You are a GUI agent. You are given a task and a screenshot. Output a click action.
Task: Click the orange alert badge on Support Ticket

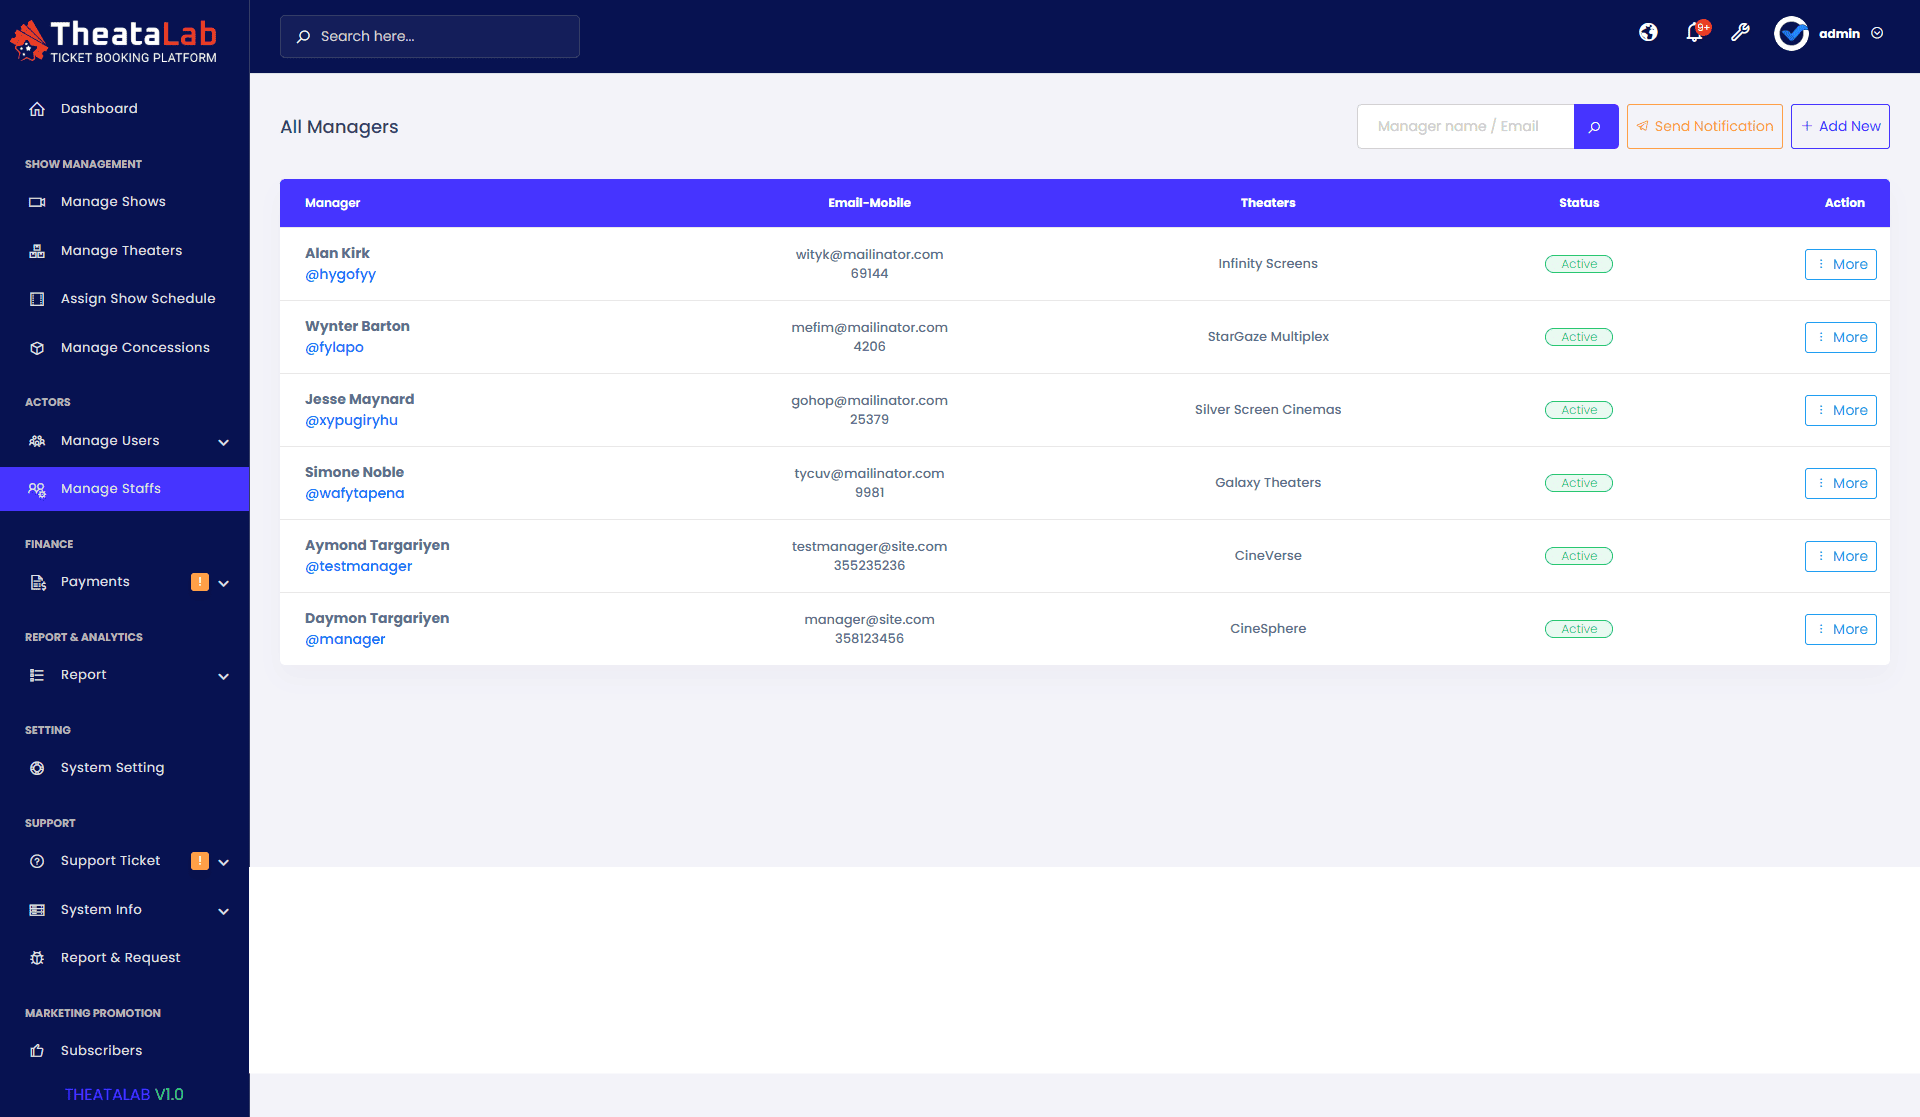click(200, 861)
